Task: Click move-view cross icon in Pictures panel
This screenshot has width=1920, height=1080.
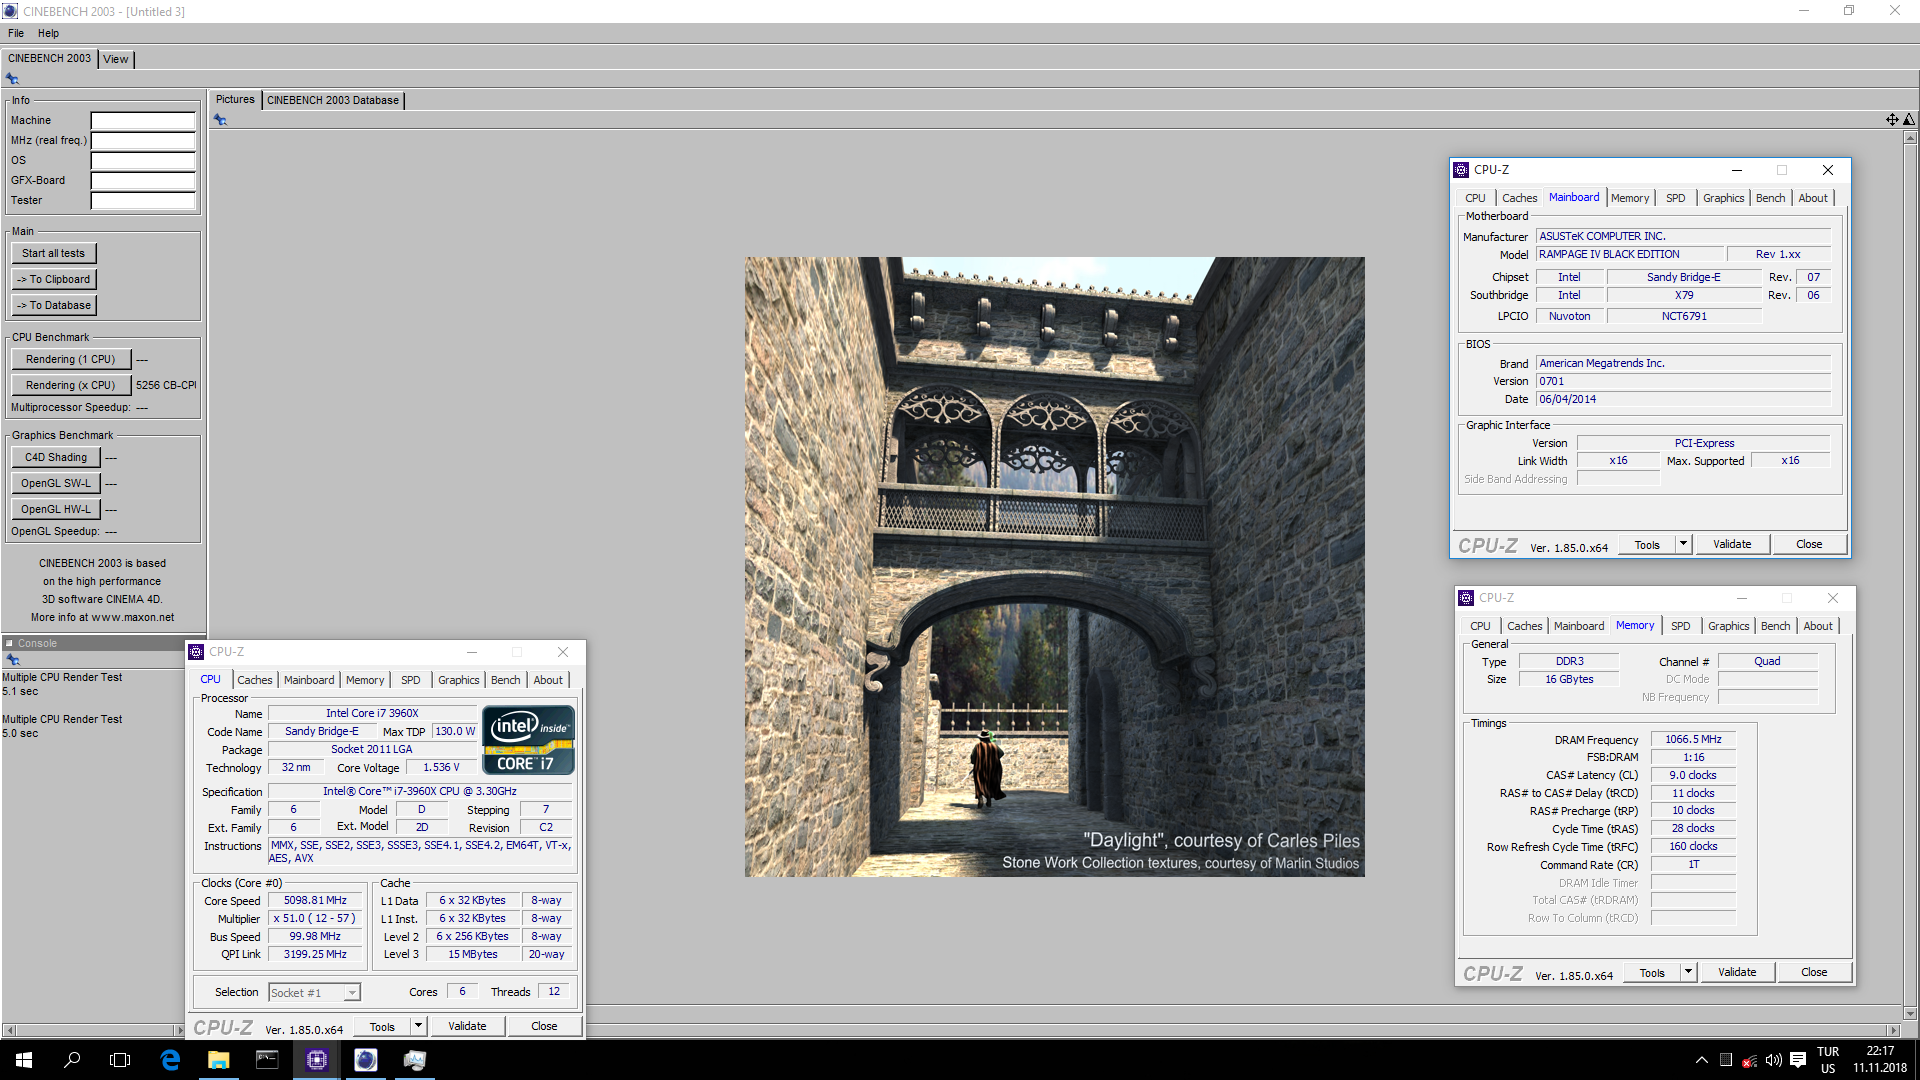Action: pyautogui.click(x=1892, y=120)
